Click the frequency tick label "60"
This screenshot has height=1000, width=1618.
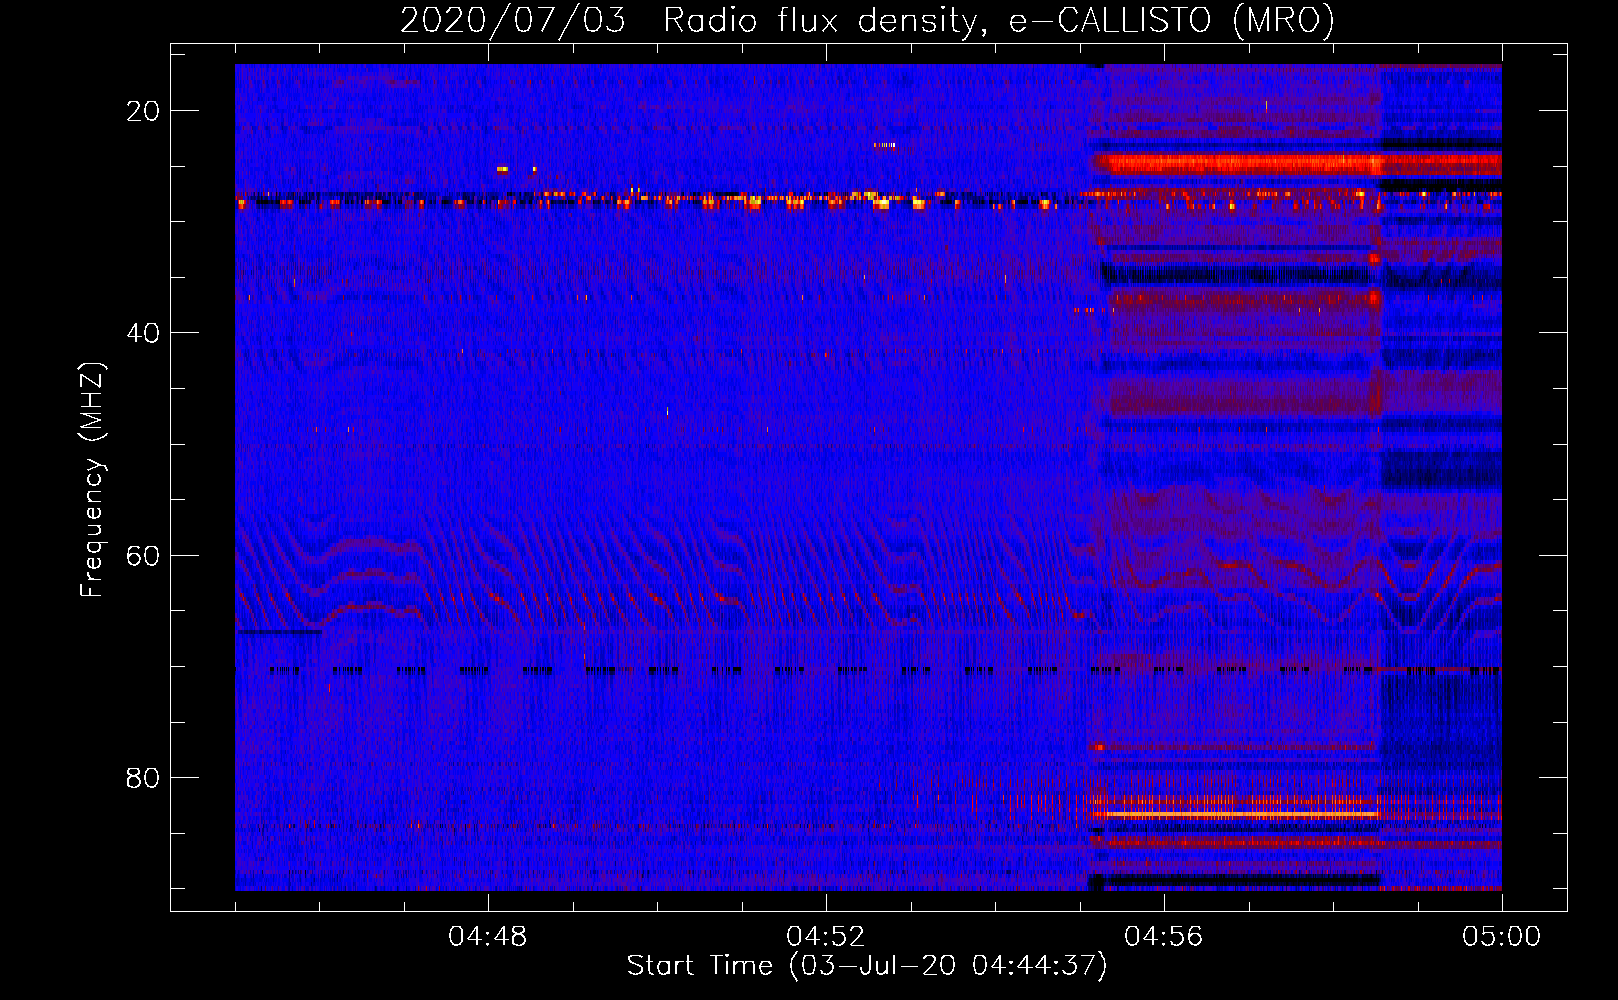click(x=143, y=555)
